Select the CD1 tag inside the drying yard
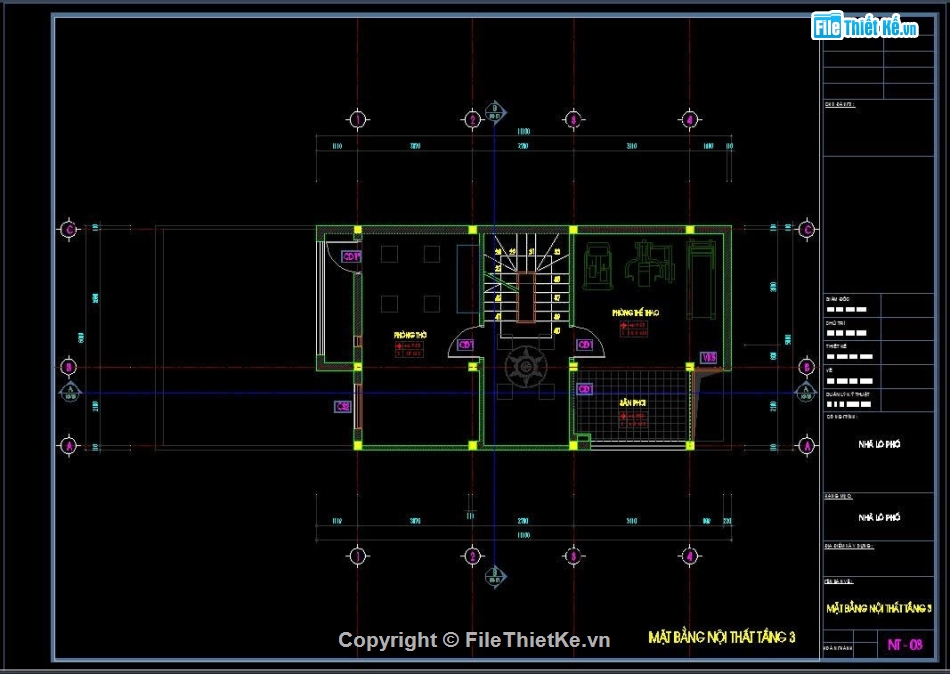This screenshot has width=950, height=674. pos(585,388)
